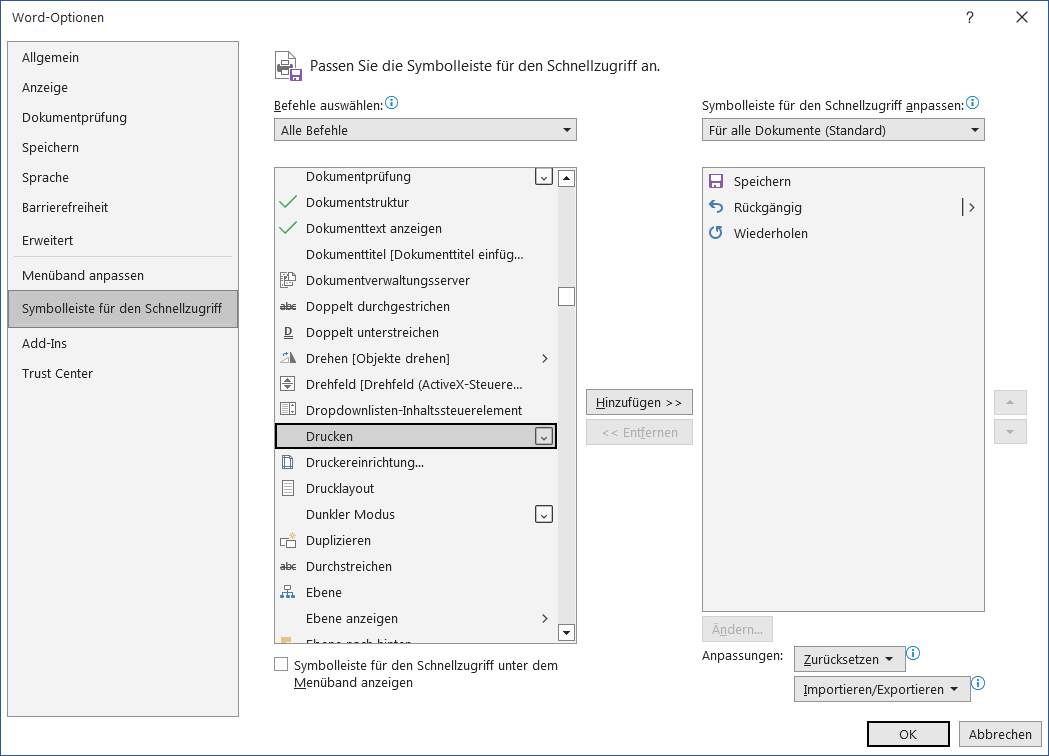Click Abbrechen to cancel

pos(999,734)
